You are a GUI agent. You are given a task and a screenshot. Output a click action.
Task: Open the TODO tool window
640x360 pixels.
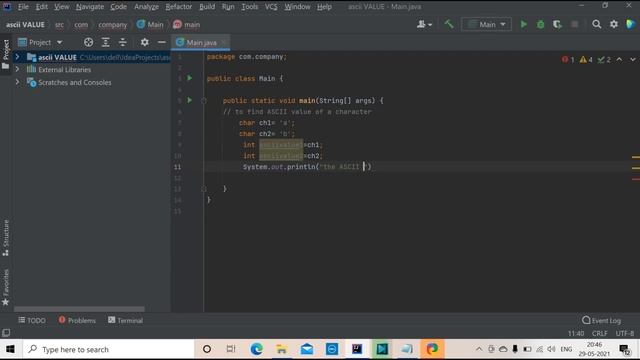coord(32,320)
